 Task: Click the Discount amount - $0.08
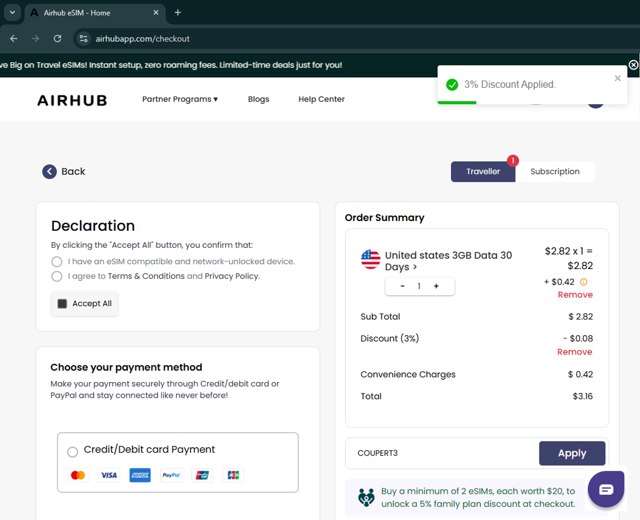pos(578,338)
